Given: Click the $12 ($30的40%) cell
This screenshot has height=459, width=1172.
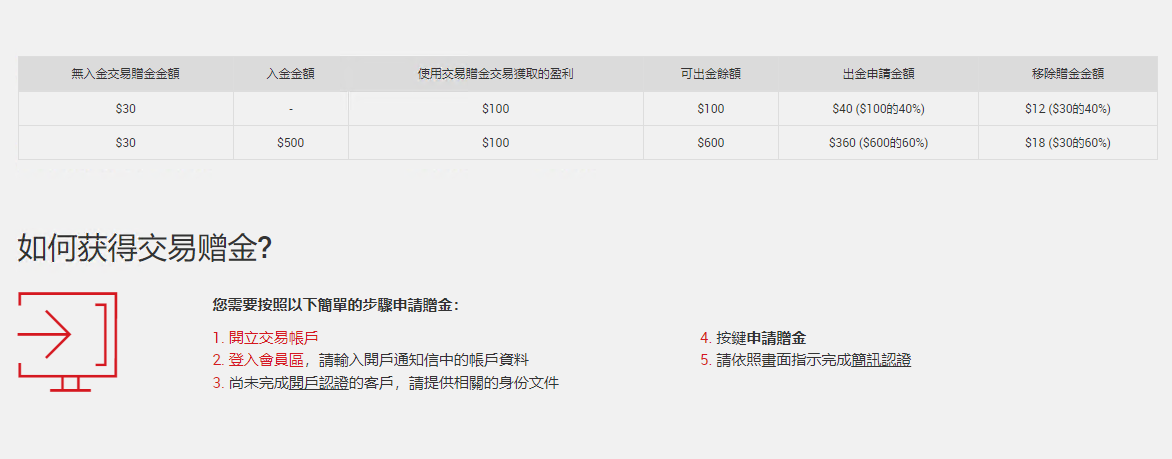Looking at the screenshot, I should point(1067,109).
